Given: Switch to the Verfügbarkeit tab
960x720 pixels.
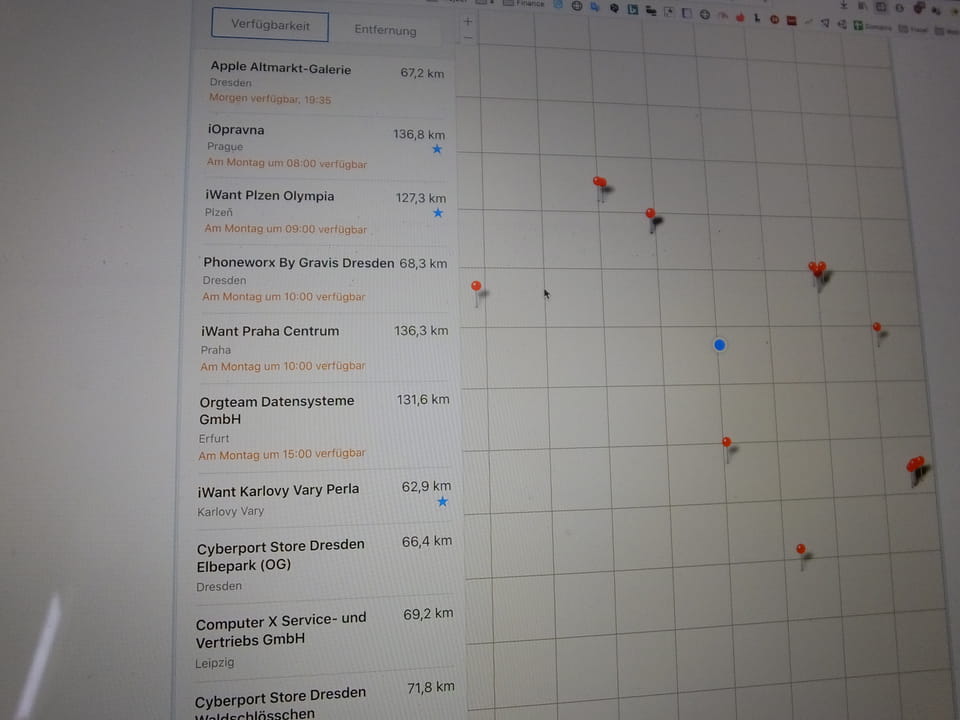Looking at the screenshot, I should pyautogui.click(x=270, y=25).
